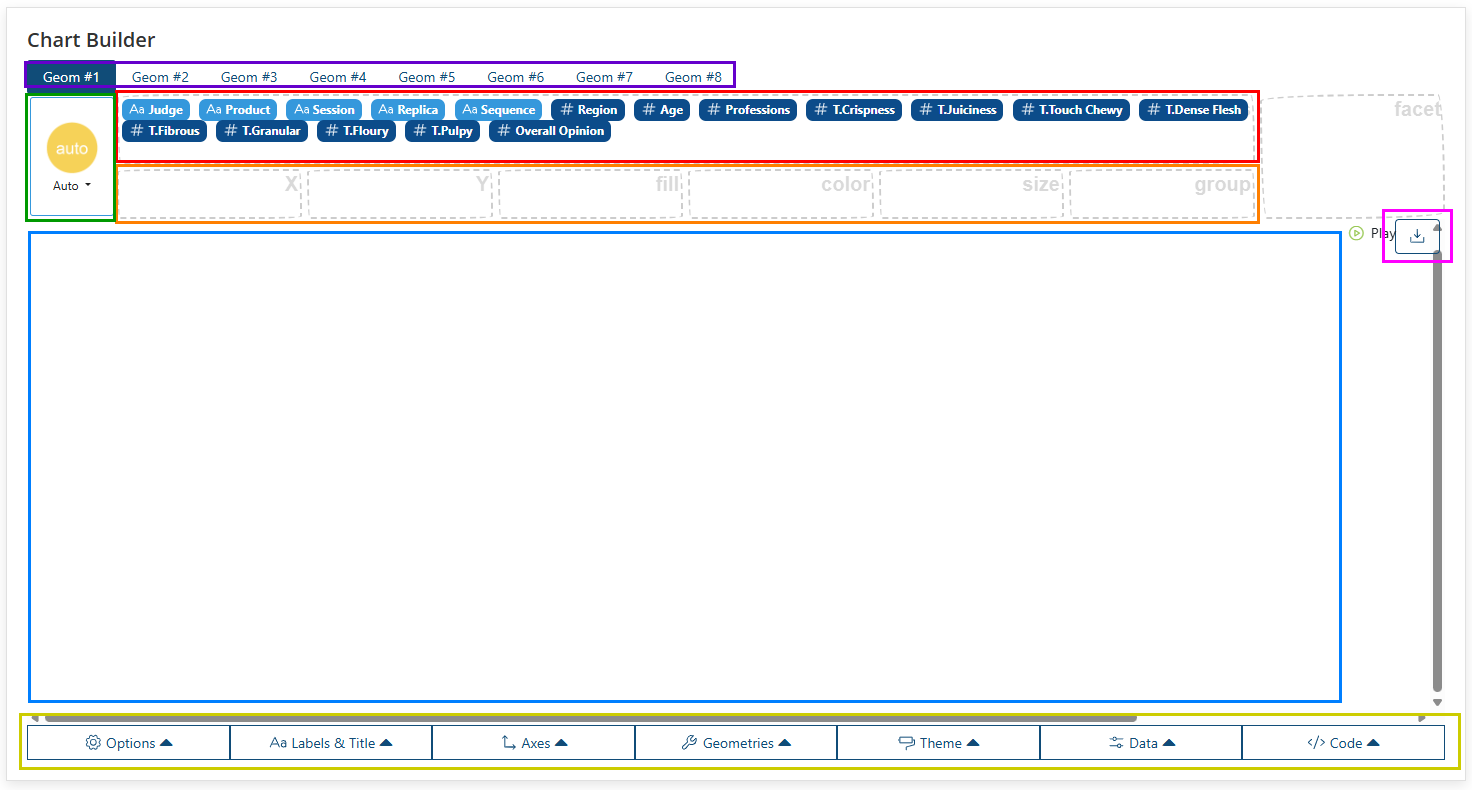Open the Axes settings panel
Screen dimensions: 1472x790
(x=534, y=743)
